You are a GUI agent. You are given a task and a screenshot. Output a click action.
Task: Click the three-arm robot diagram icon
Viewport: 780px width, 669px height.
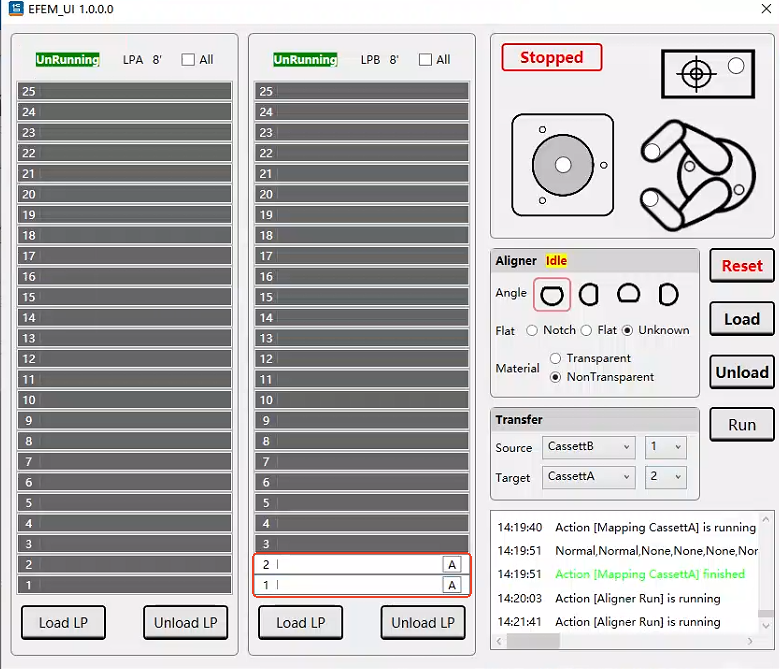693,174
